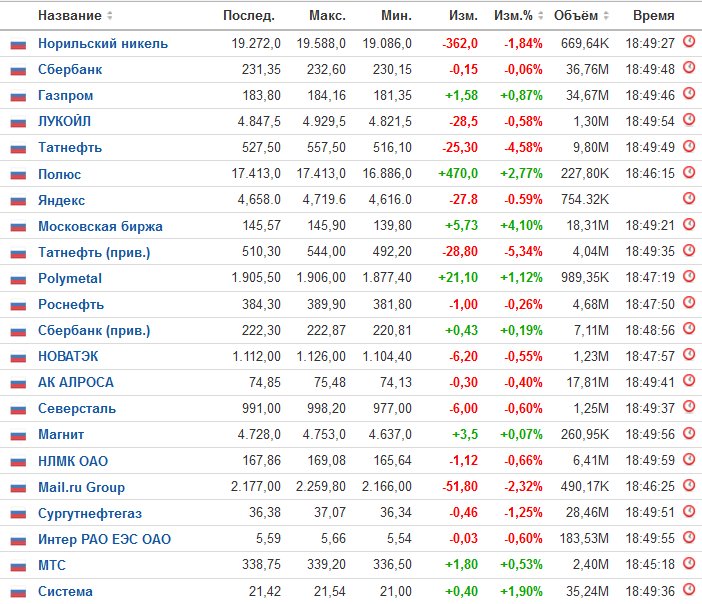Click Роснефть last price 384,30

click(x=261, y=304)
